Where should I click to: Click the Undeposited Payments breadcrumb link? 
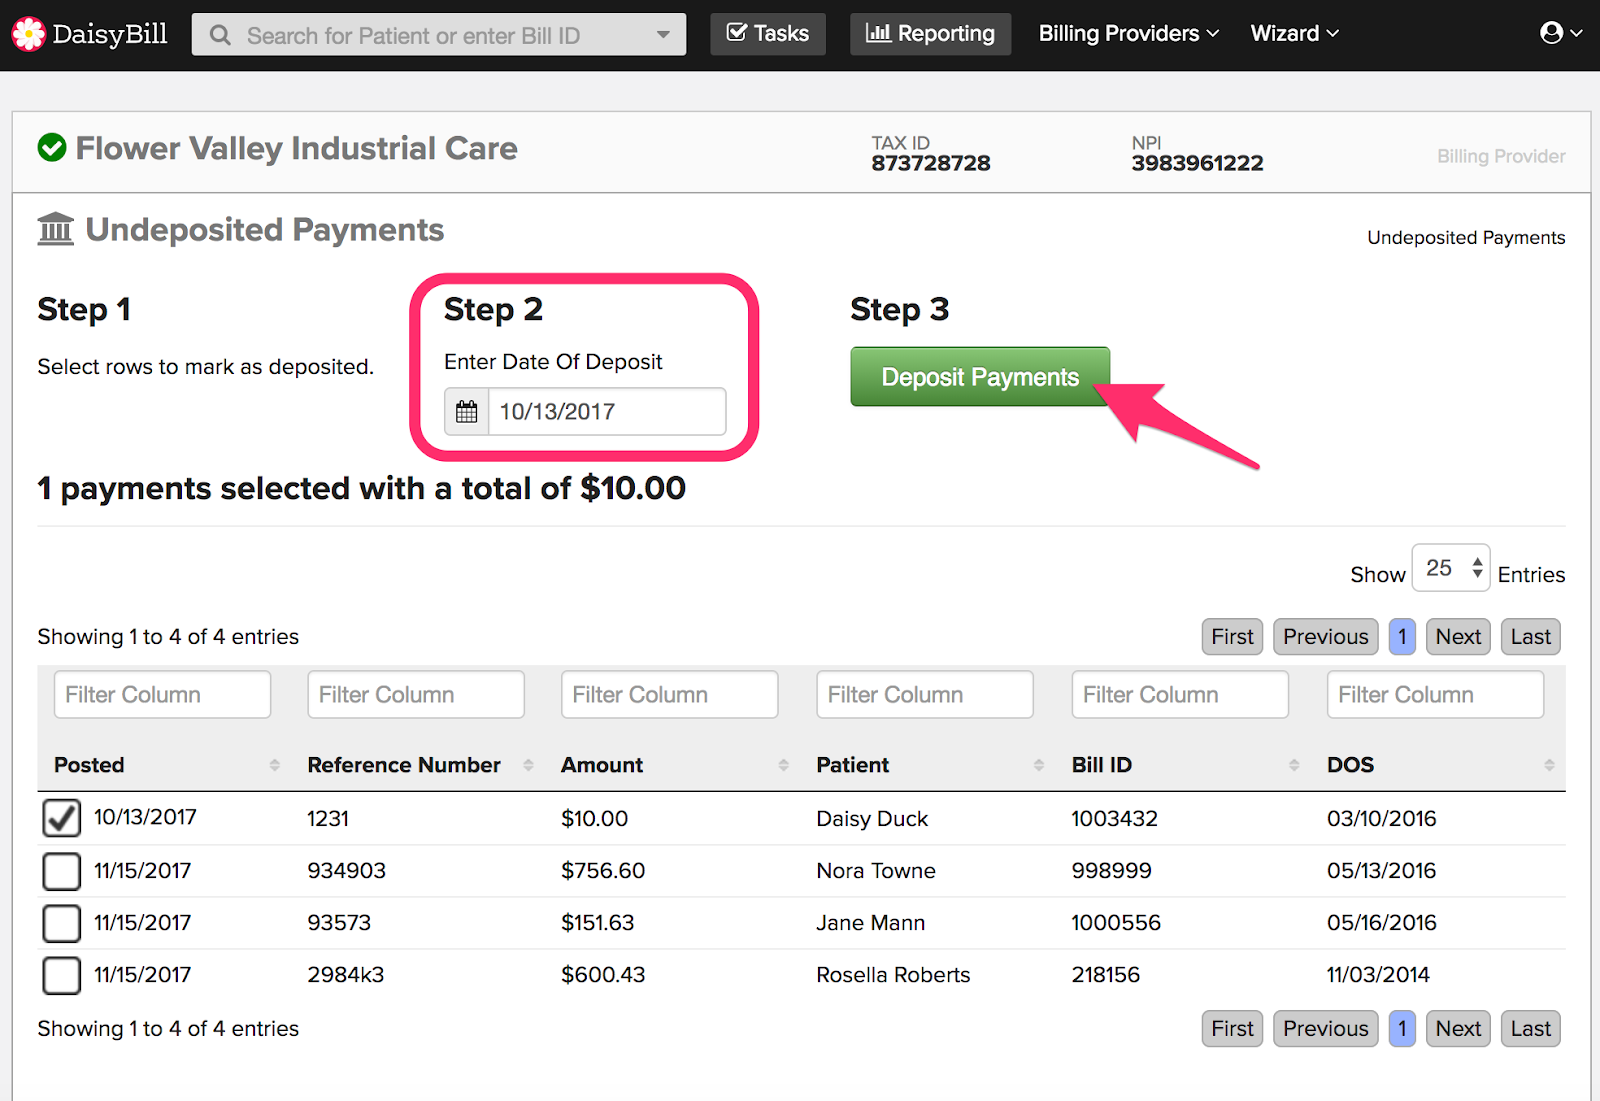click(x=1466, y=238)
